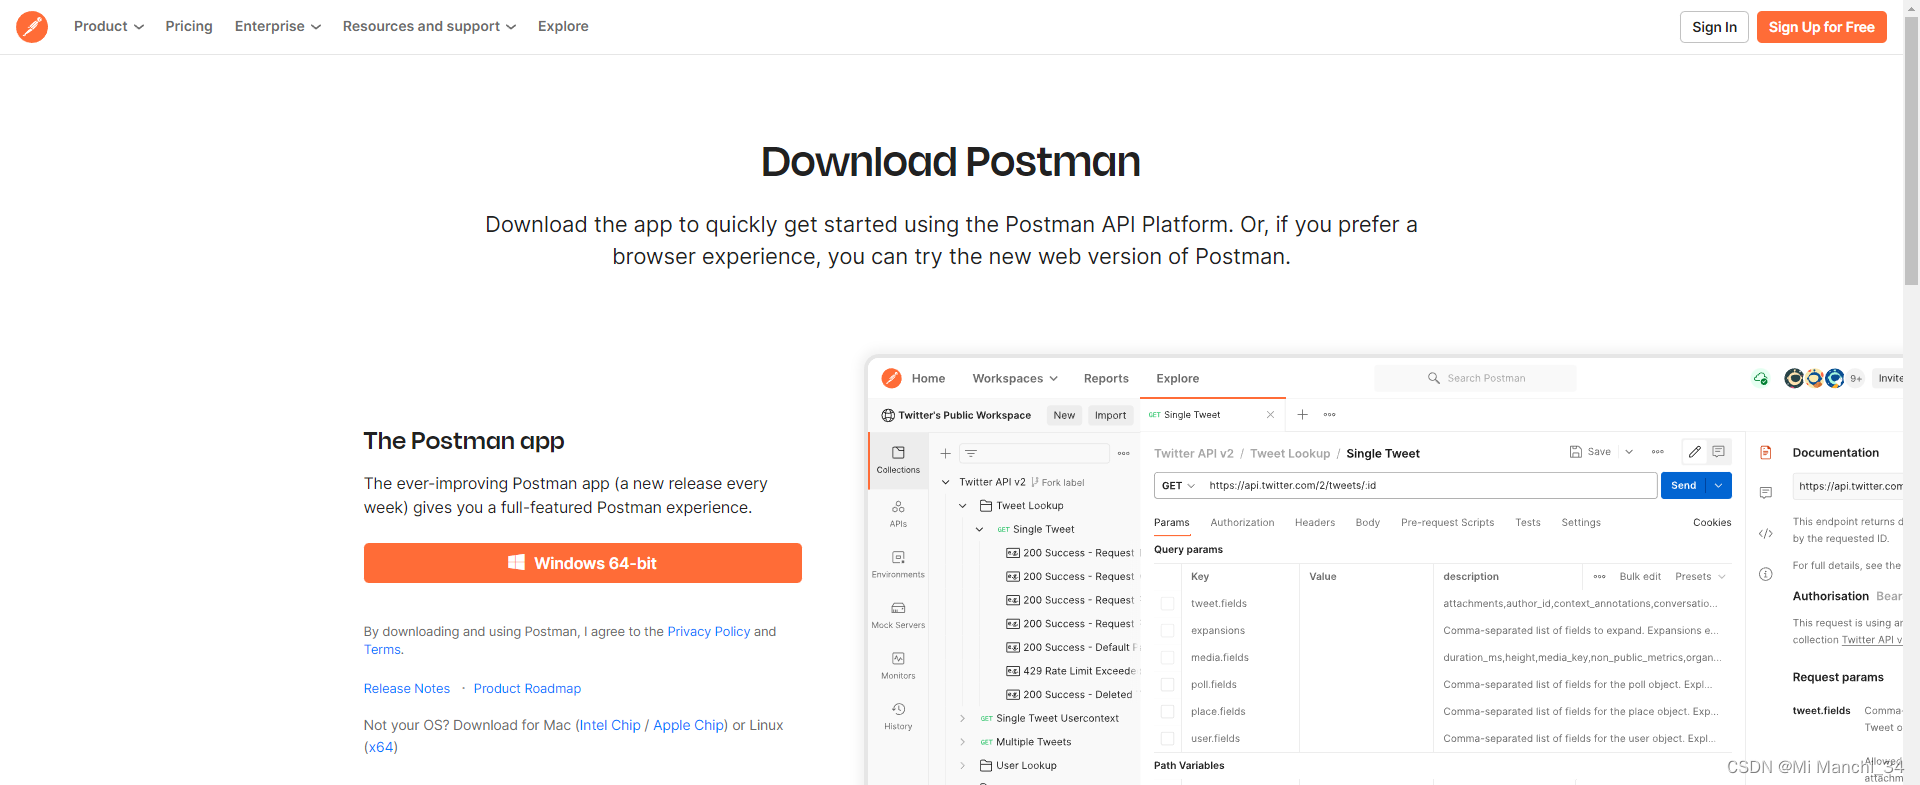Click the comment icon next to the pencil
1920x785 pixels.
(1718, 452)
